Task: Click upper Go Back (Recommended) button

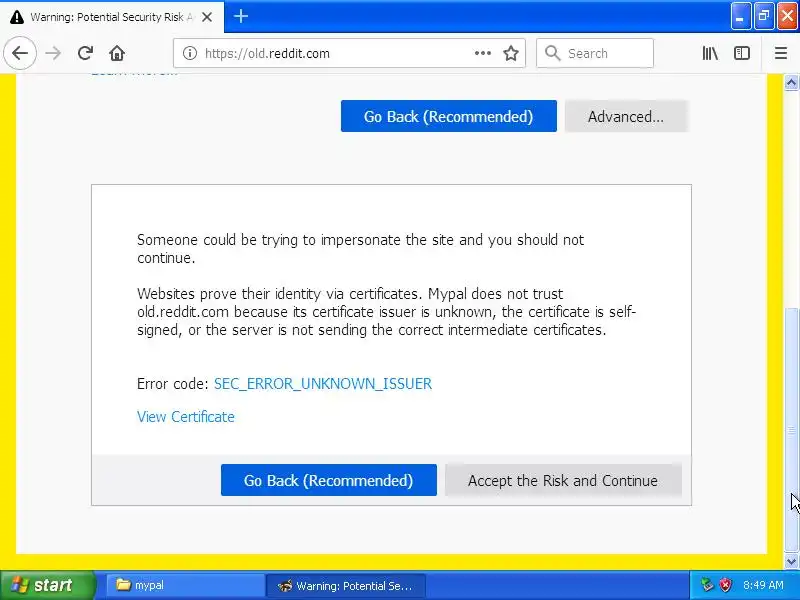Action: point(448,116)
